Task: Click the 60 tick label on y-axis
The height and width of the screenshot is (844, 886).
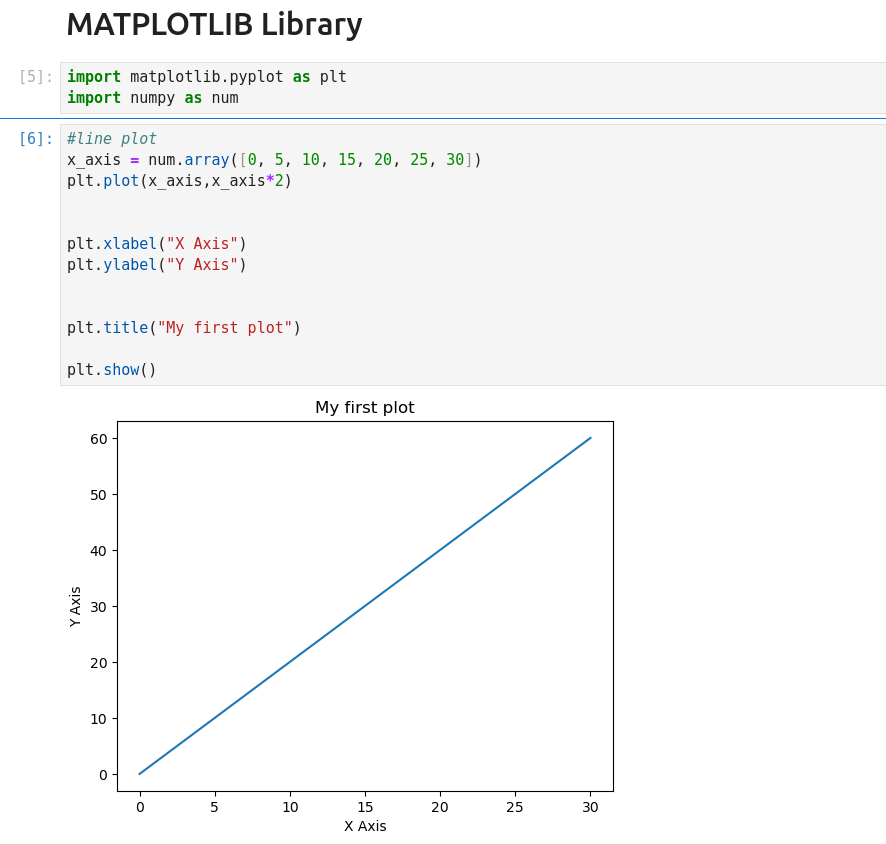Action: [x=97, y=438]
